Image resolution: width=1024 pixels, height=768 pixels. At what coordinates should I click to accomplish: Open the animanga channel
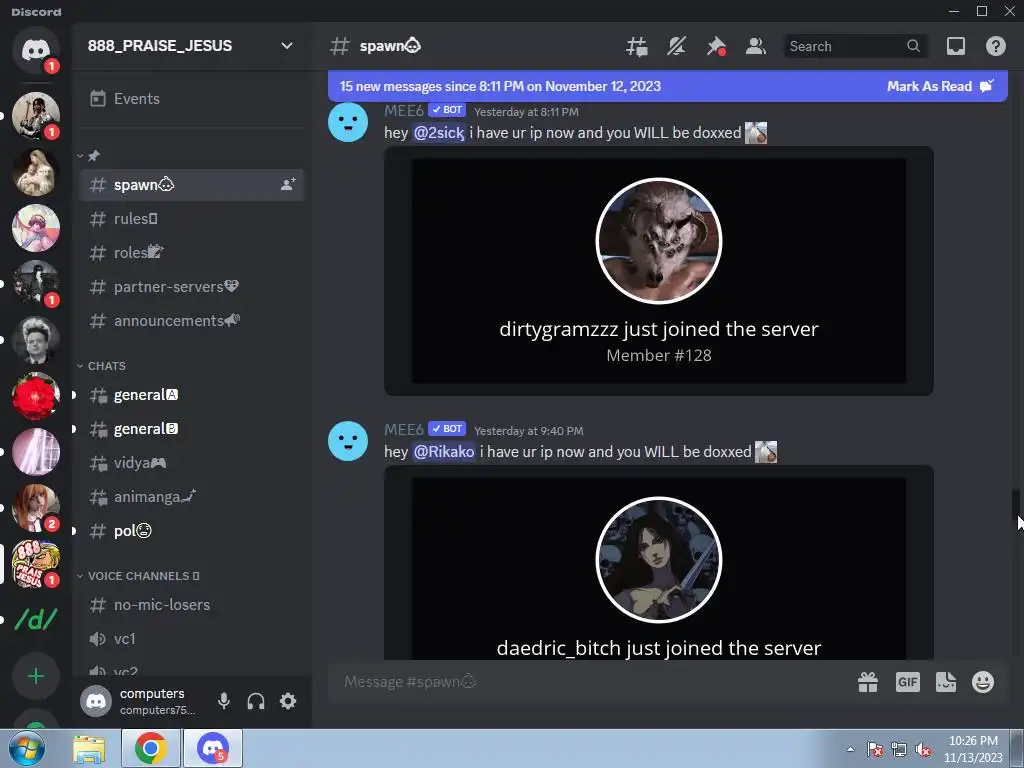[191, 497]
